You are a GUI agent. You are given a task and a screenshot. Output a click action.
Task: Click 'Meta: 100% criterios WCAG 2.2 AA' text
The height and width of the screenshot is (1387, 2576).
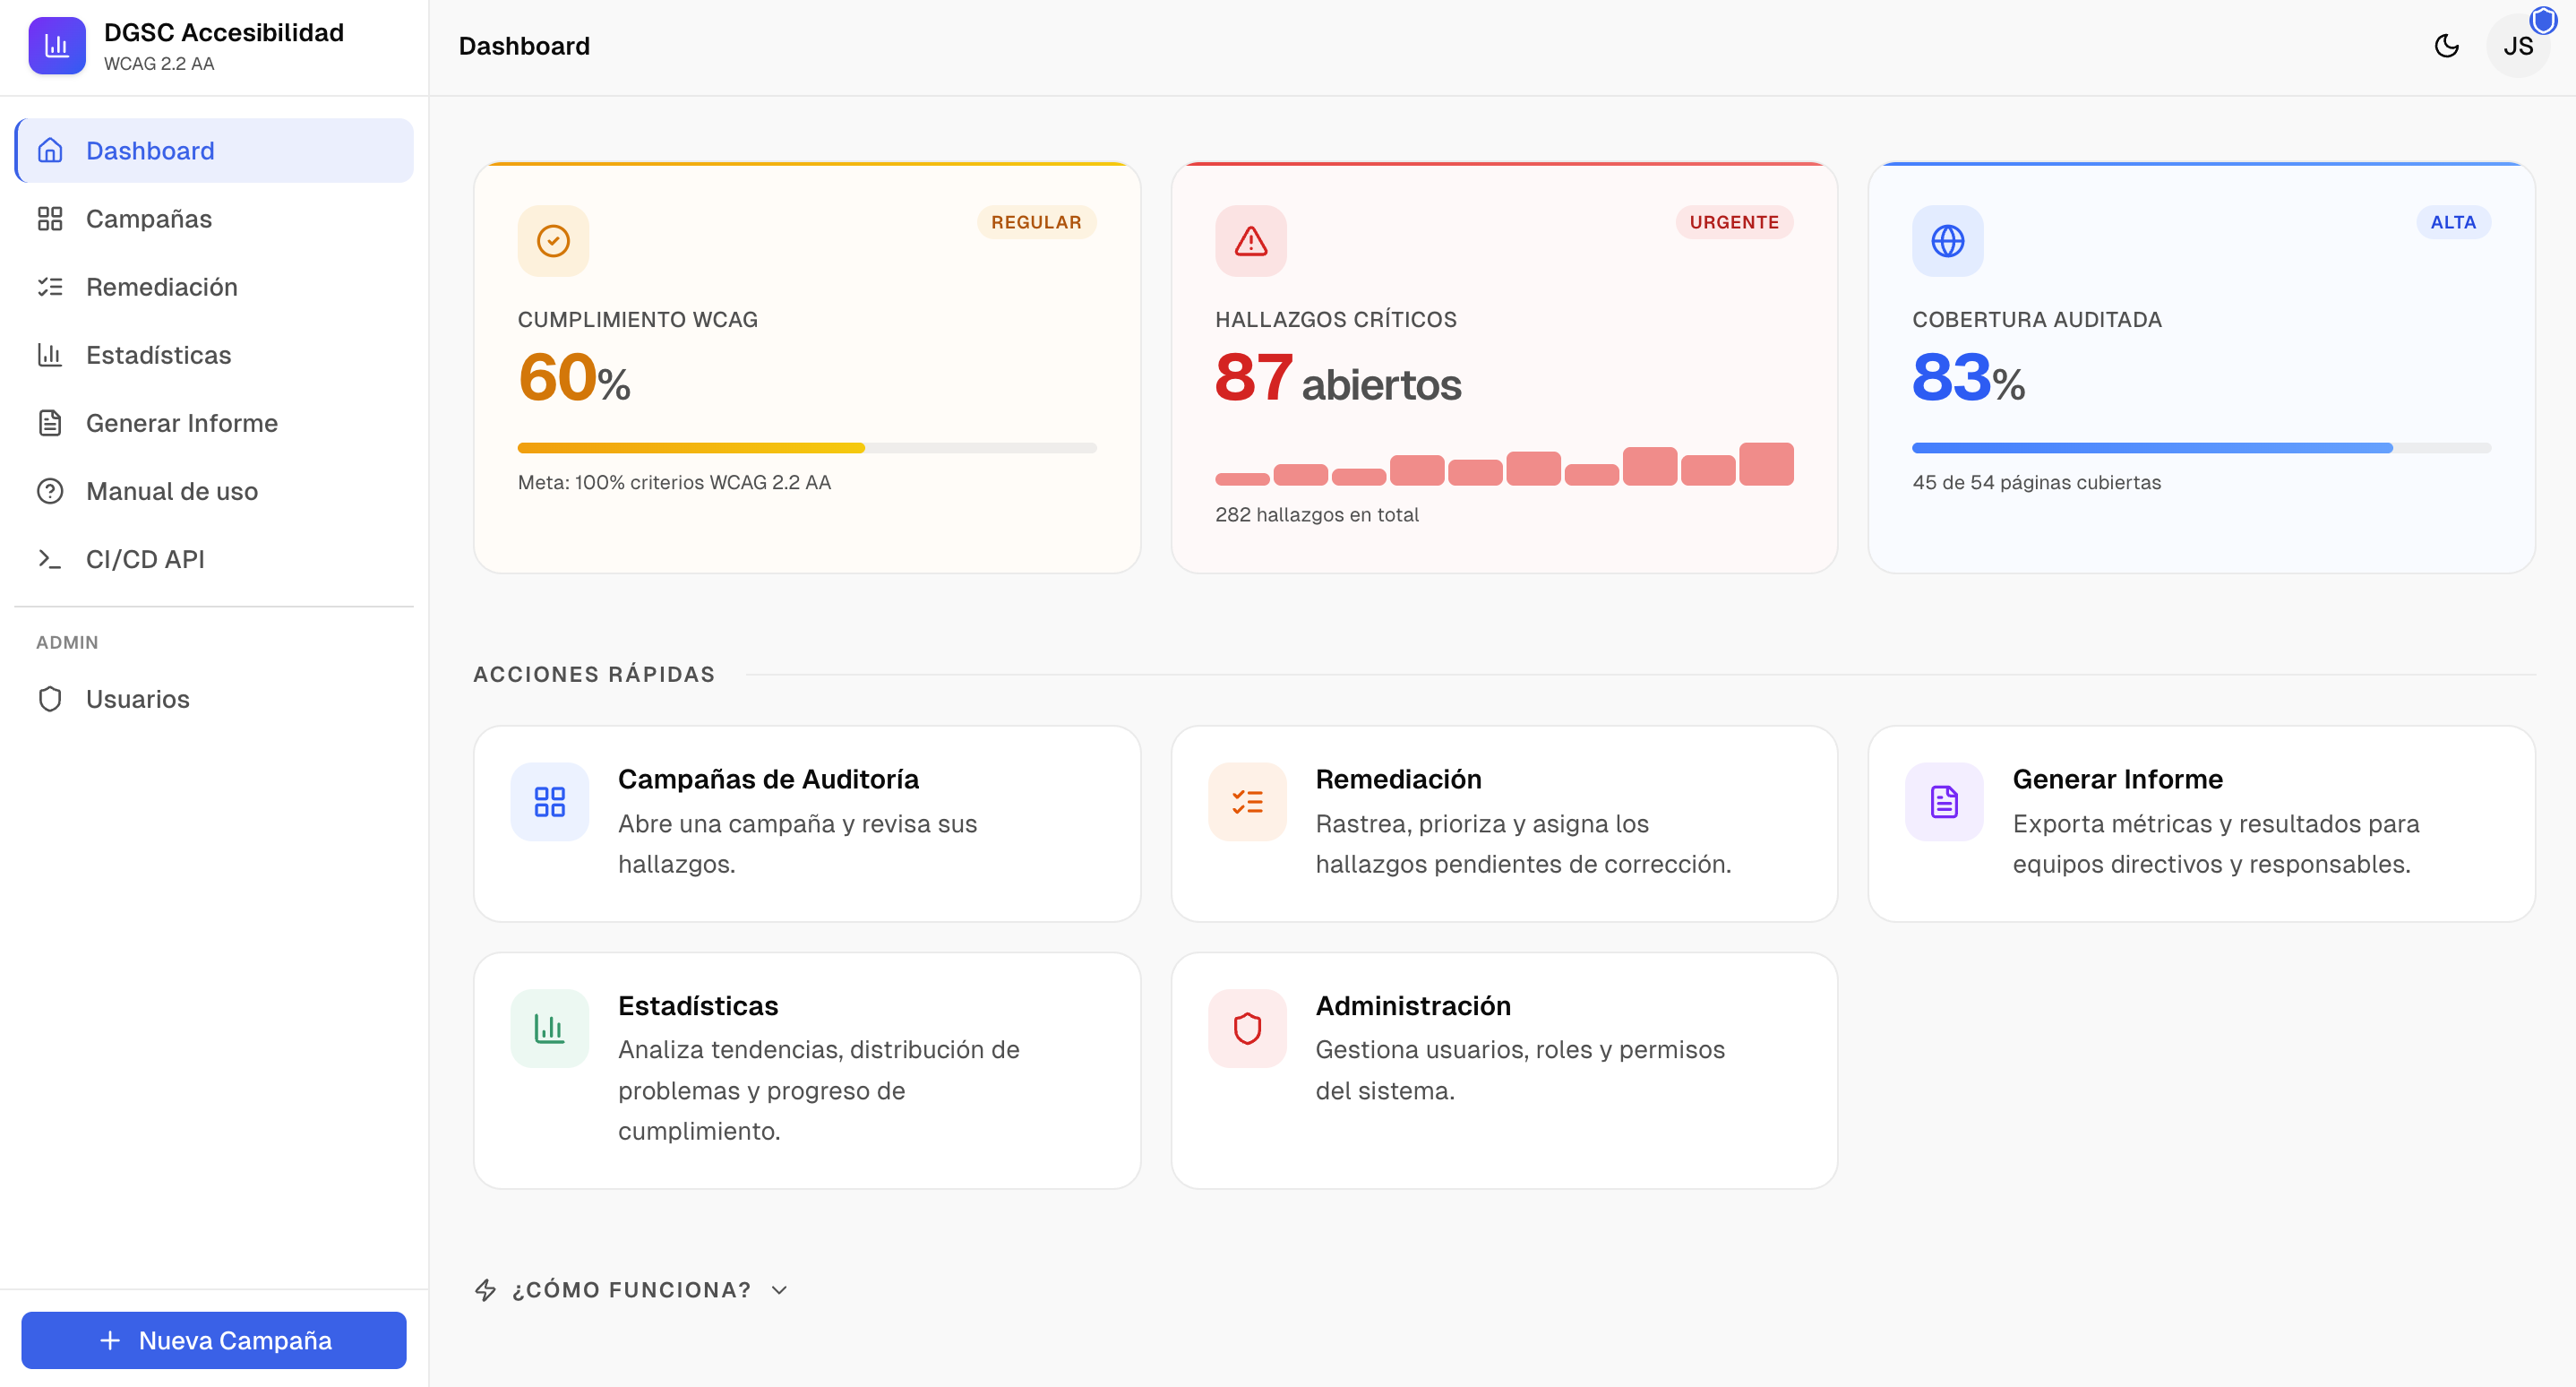tap(674, 483)
